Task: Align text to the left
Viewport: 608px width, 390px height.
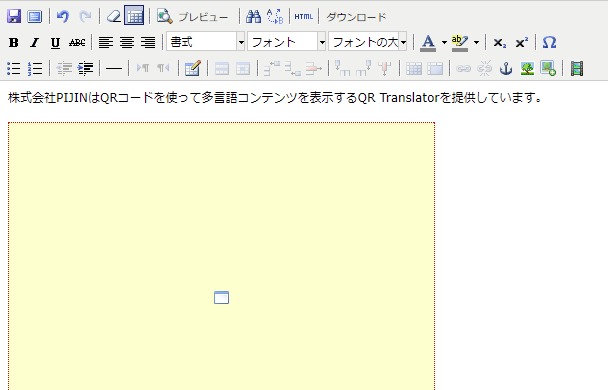Action: 105,42
